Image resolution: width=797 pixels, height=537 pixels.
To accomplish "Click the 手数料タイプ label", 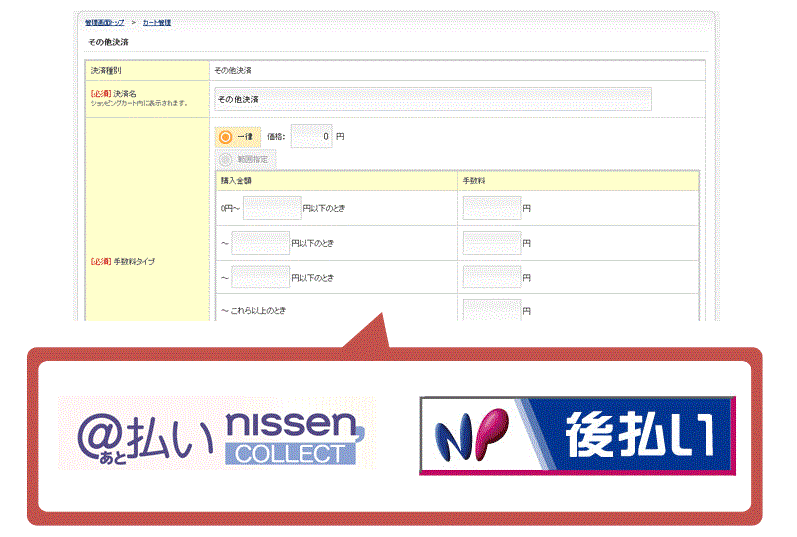I will click(x=134, y=261).
